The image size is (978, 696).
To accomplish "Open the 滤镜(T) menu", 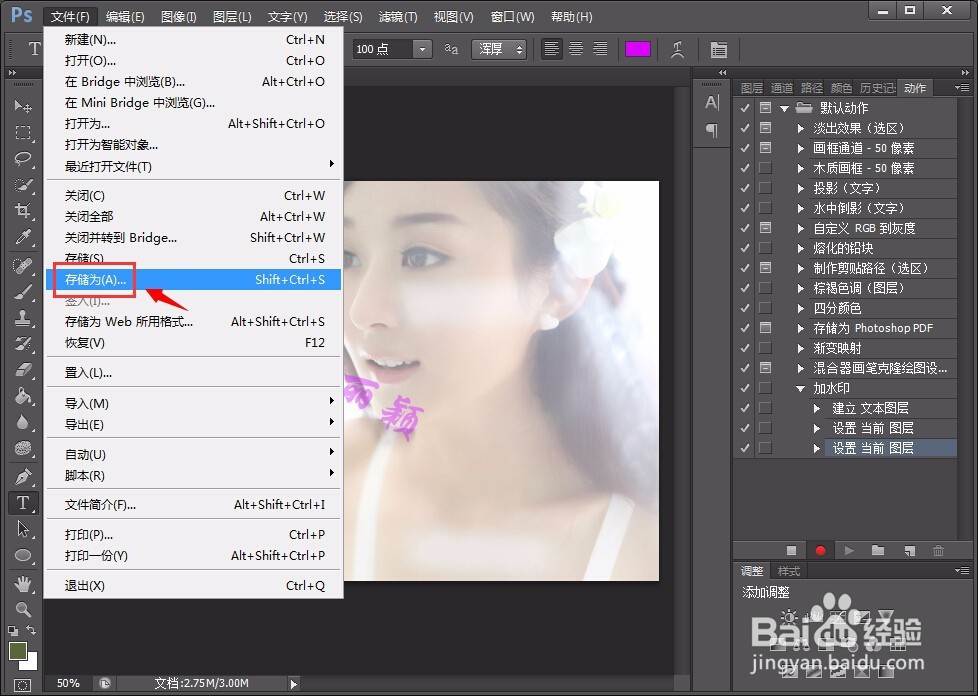I will tap(398, 17).
